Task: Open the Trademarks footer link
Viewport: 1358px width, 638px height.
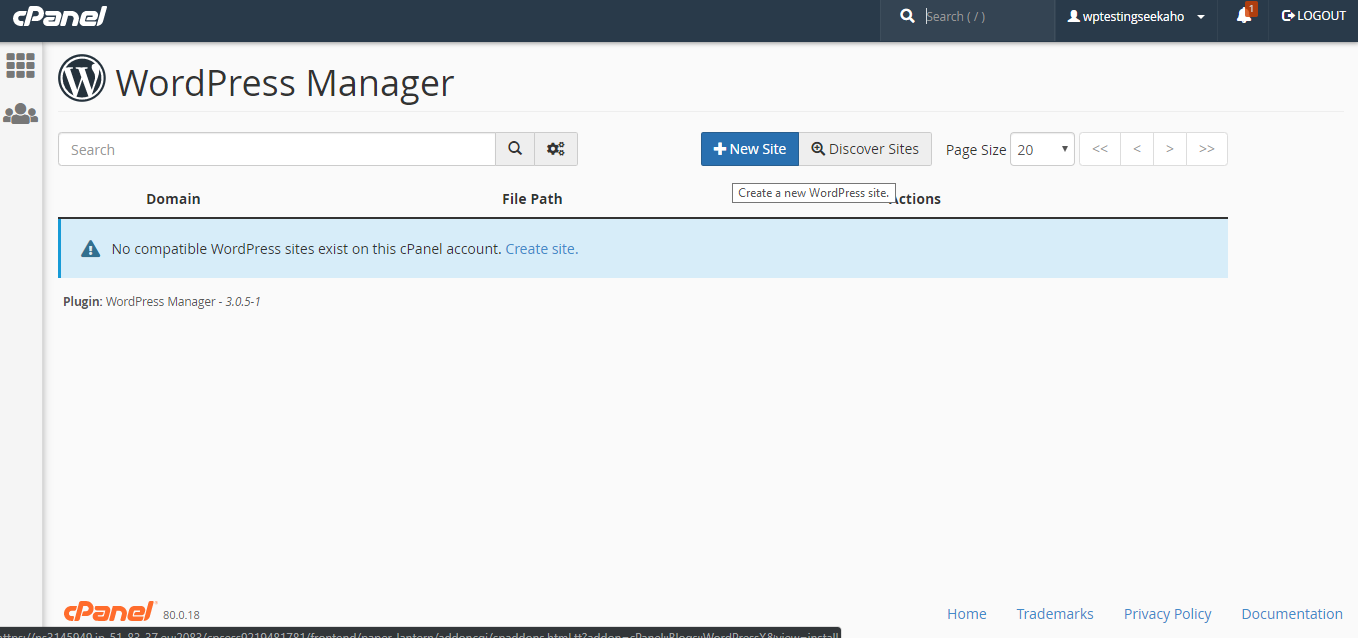Action: tap(1055, 614)
